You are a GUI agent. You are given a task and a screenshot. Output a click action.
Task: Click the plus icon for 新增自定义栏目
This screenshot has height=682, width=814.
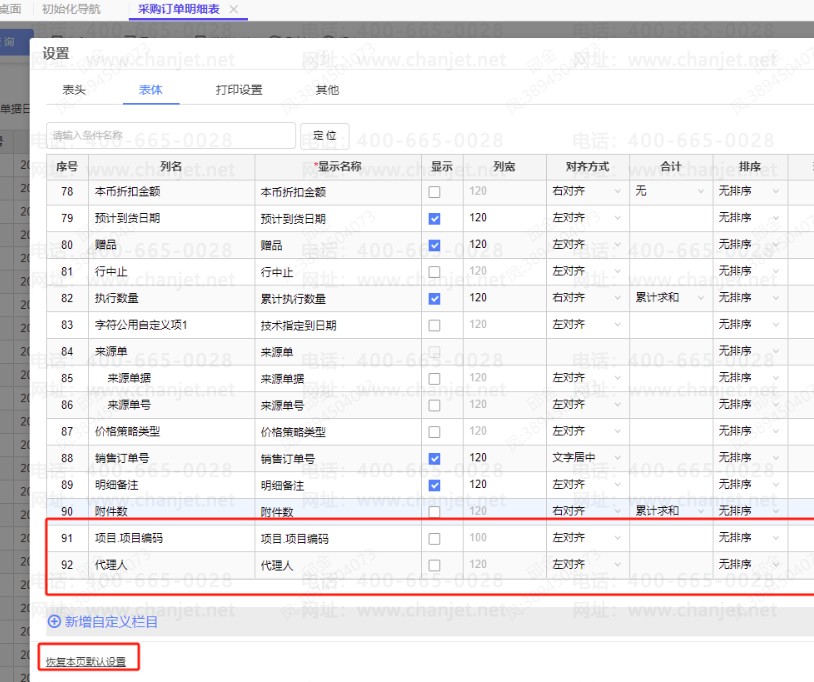54,621
